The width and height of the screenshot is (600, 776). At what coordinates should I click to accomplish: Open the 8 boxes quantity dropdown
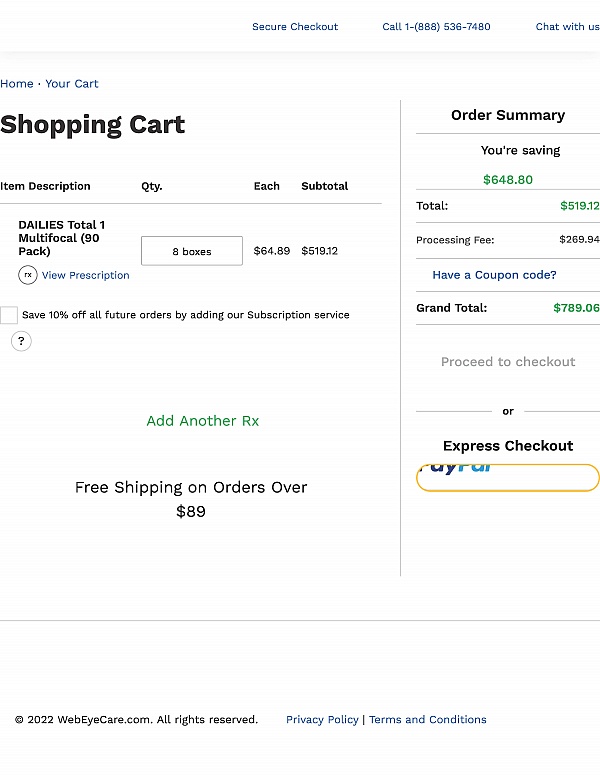tap(192, 251)
